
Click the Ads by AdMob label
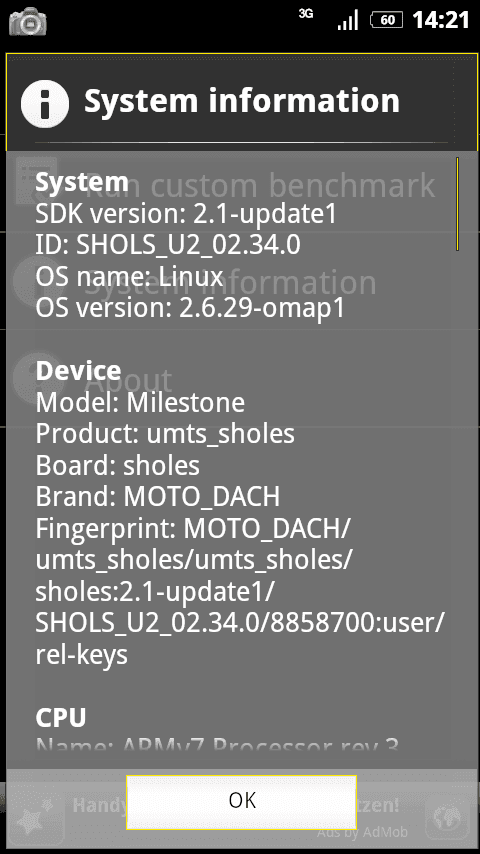(x=362, y=833)
